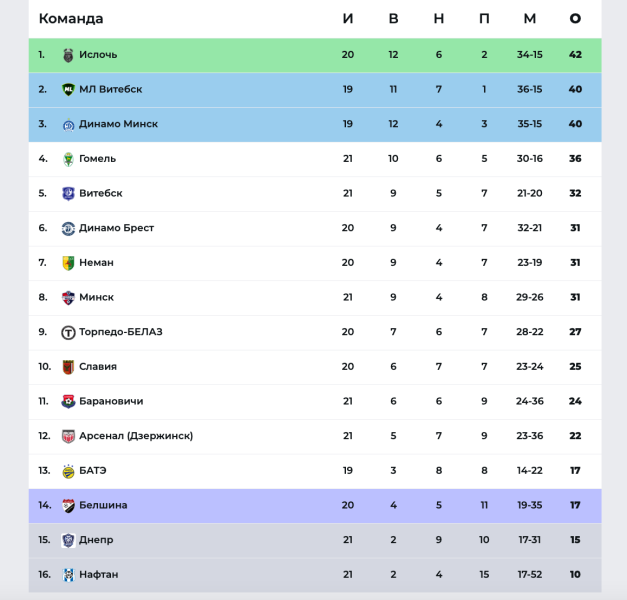This screenshot has width=627, height=600.
Task: Click Ислочь's 42 points value
Action: (x=575, y=55)
